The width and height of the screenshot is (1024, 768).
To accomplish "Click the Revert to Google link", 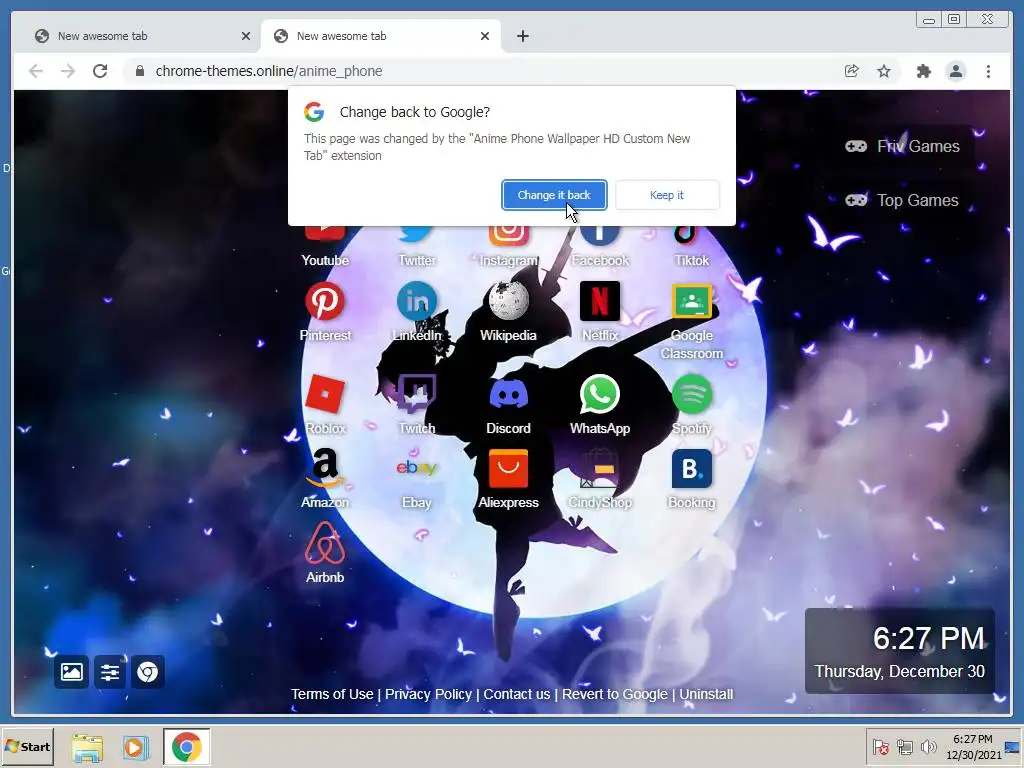I will click(615, 694).
